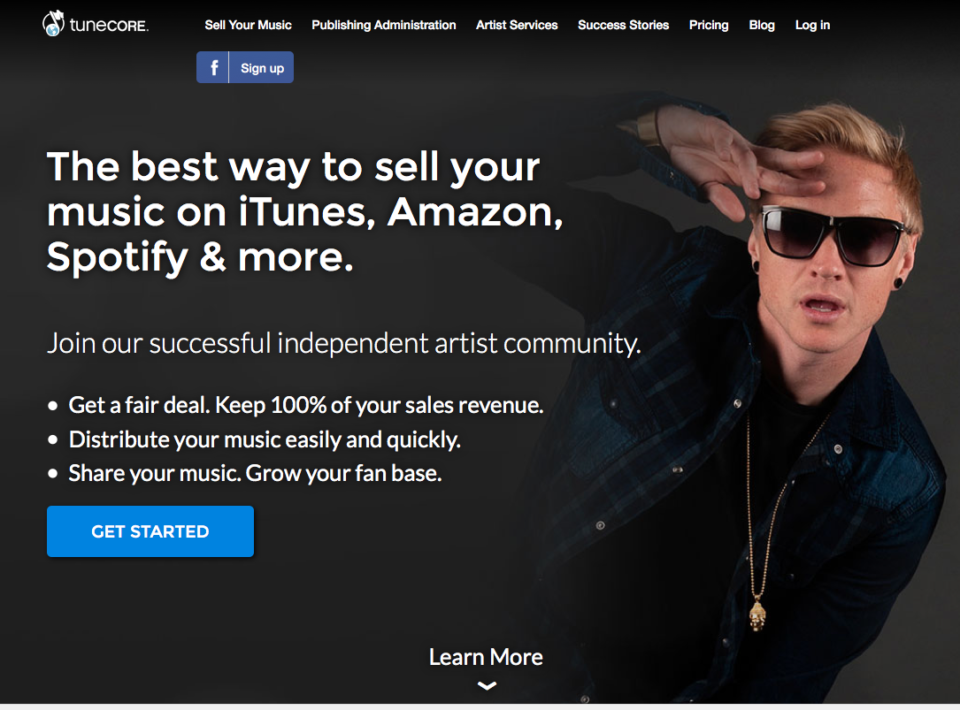The height and width of the screenshot is (710, 960).
Task: Click Join our successful independent artist community text
Action: 344,343
